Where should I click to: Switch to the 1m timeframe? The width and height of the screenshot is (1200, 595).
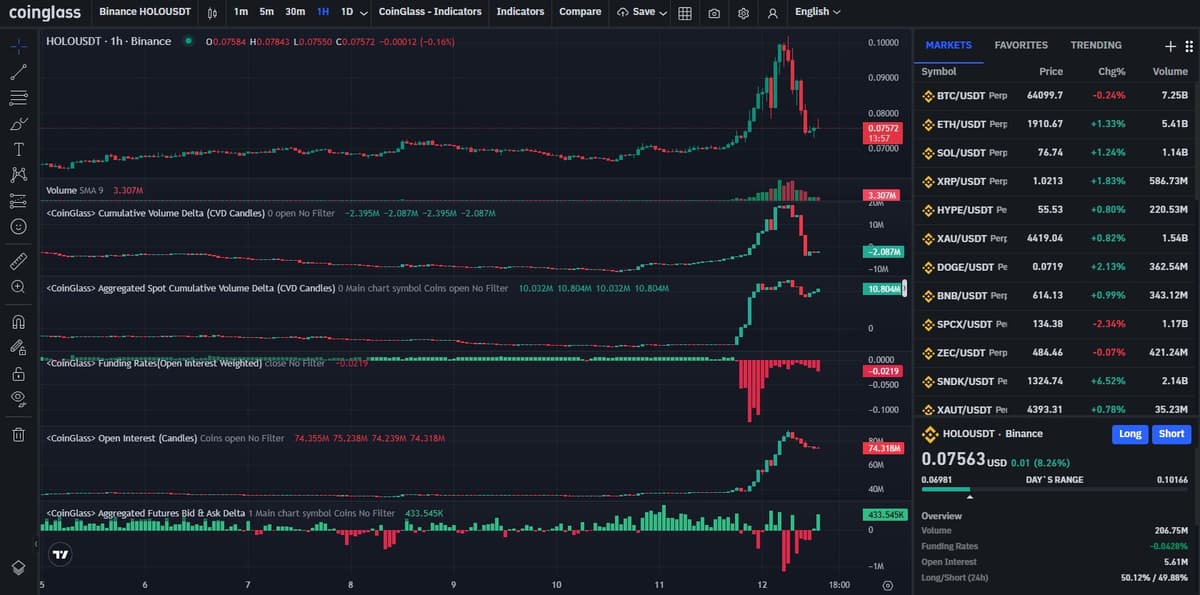tap(241, 12)
